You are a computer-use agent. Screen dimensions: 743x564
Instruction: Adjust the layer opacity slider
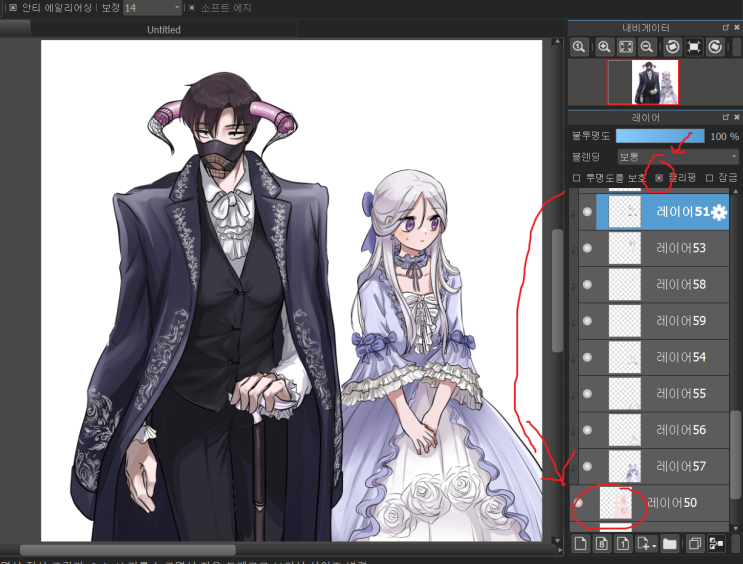pos(660,136)
